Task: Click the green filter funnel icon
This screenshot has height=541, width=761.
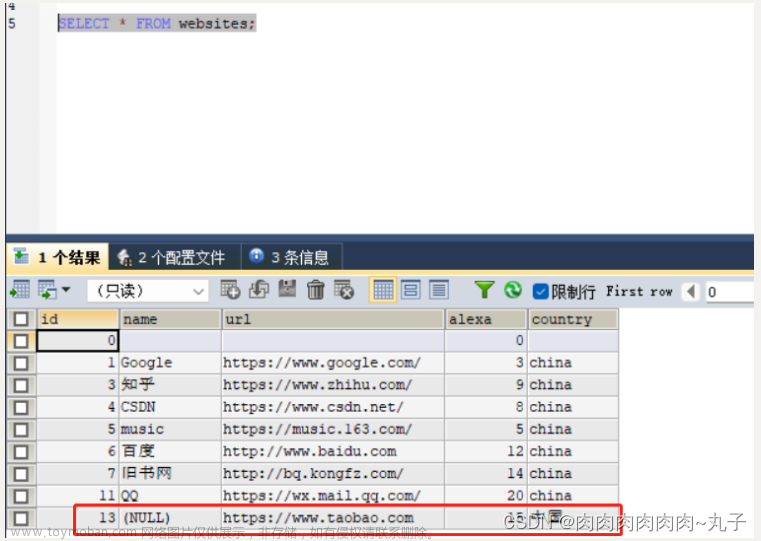Action: click(484, 290)
